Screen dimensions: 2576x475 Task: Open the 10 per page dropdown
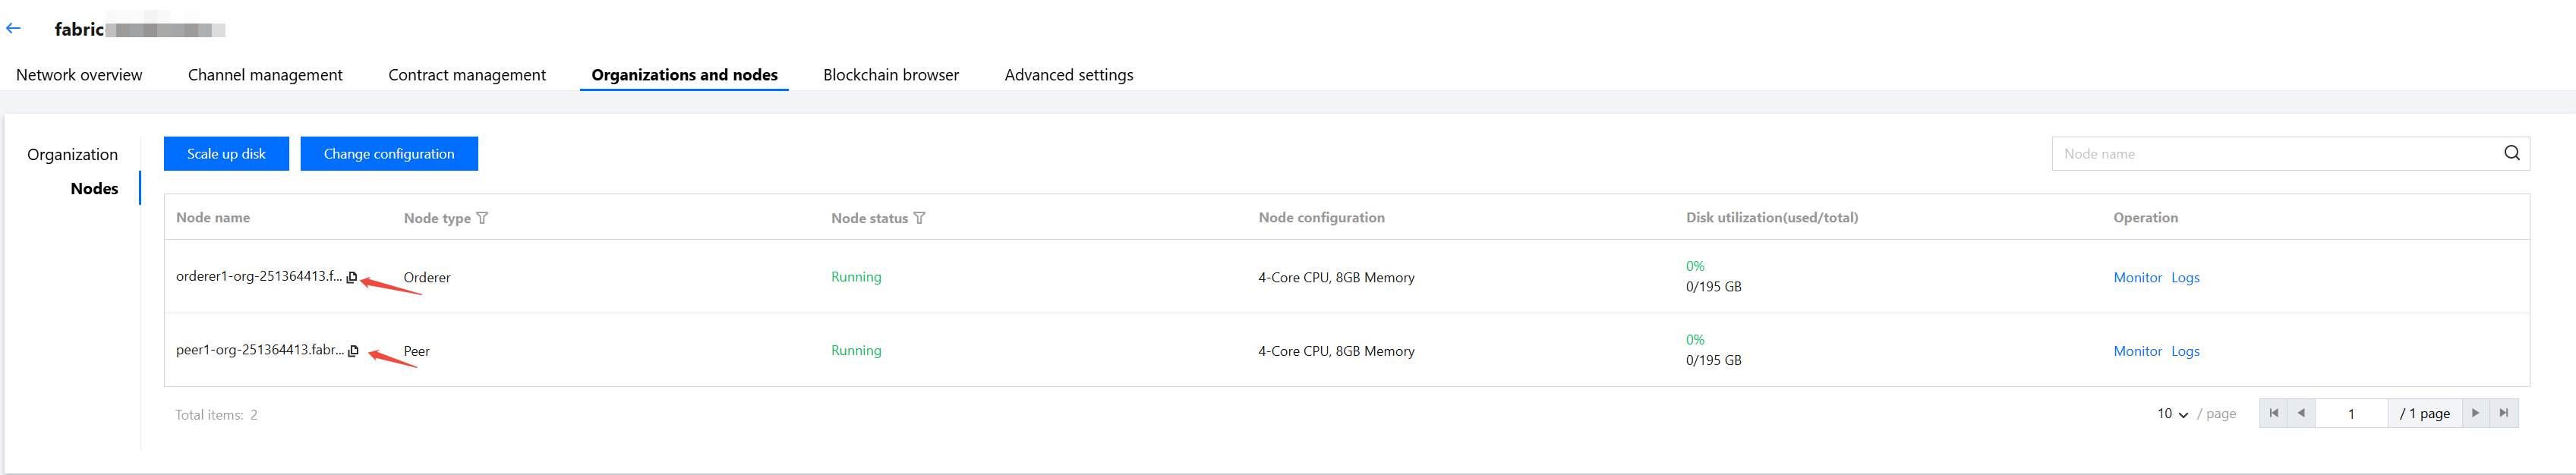pyautogui.click(x=2172, y=414)
